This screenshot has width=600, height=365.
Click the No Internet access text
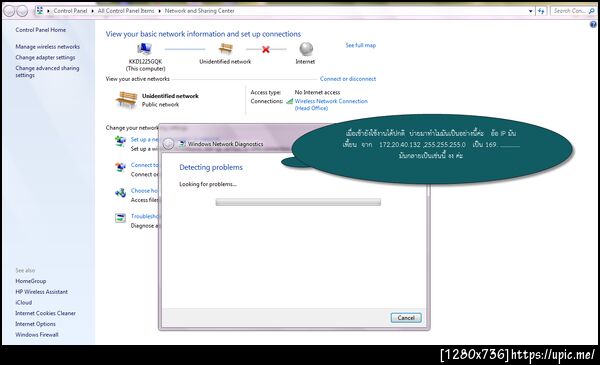317,92
